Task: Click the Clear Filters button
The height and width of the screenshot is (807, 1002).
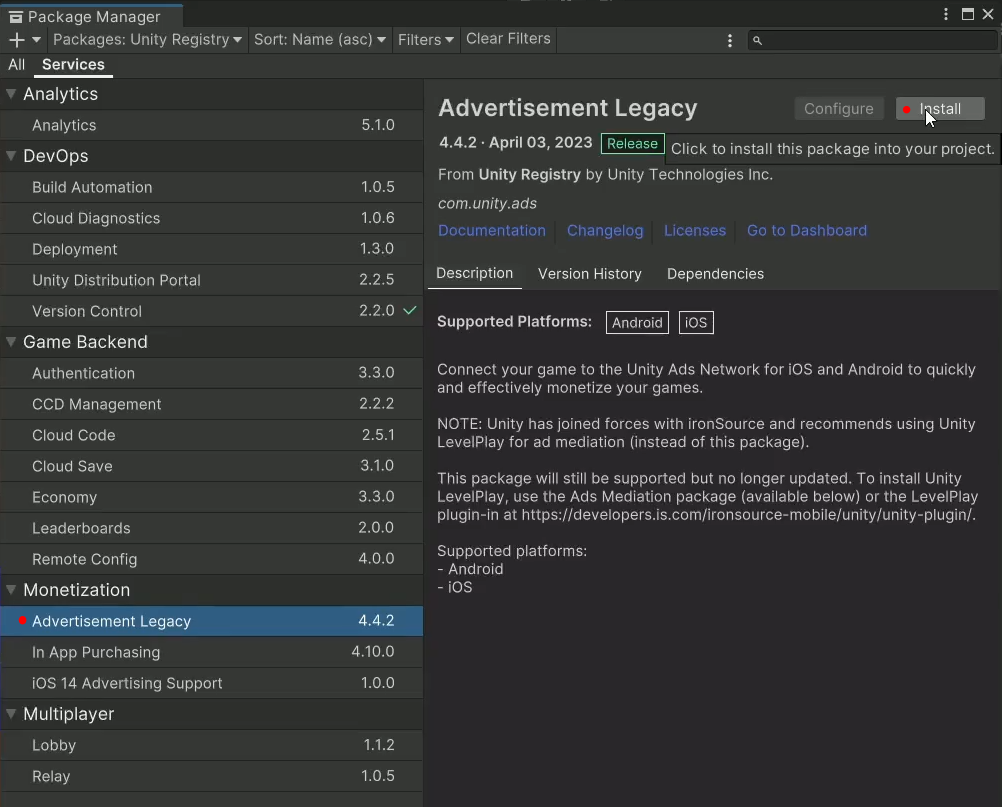Action: [508, 39]
